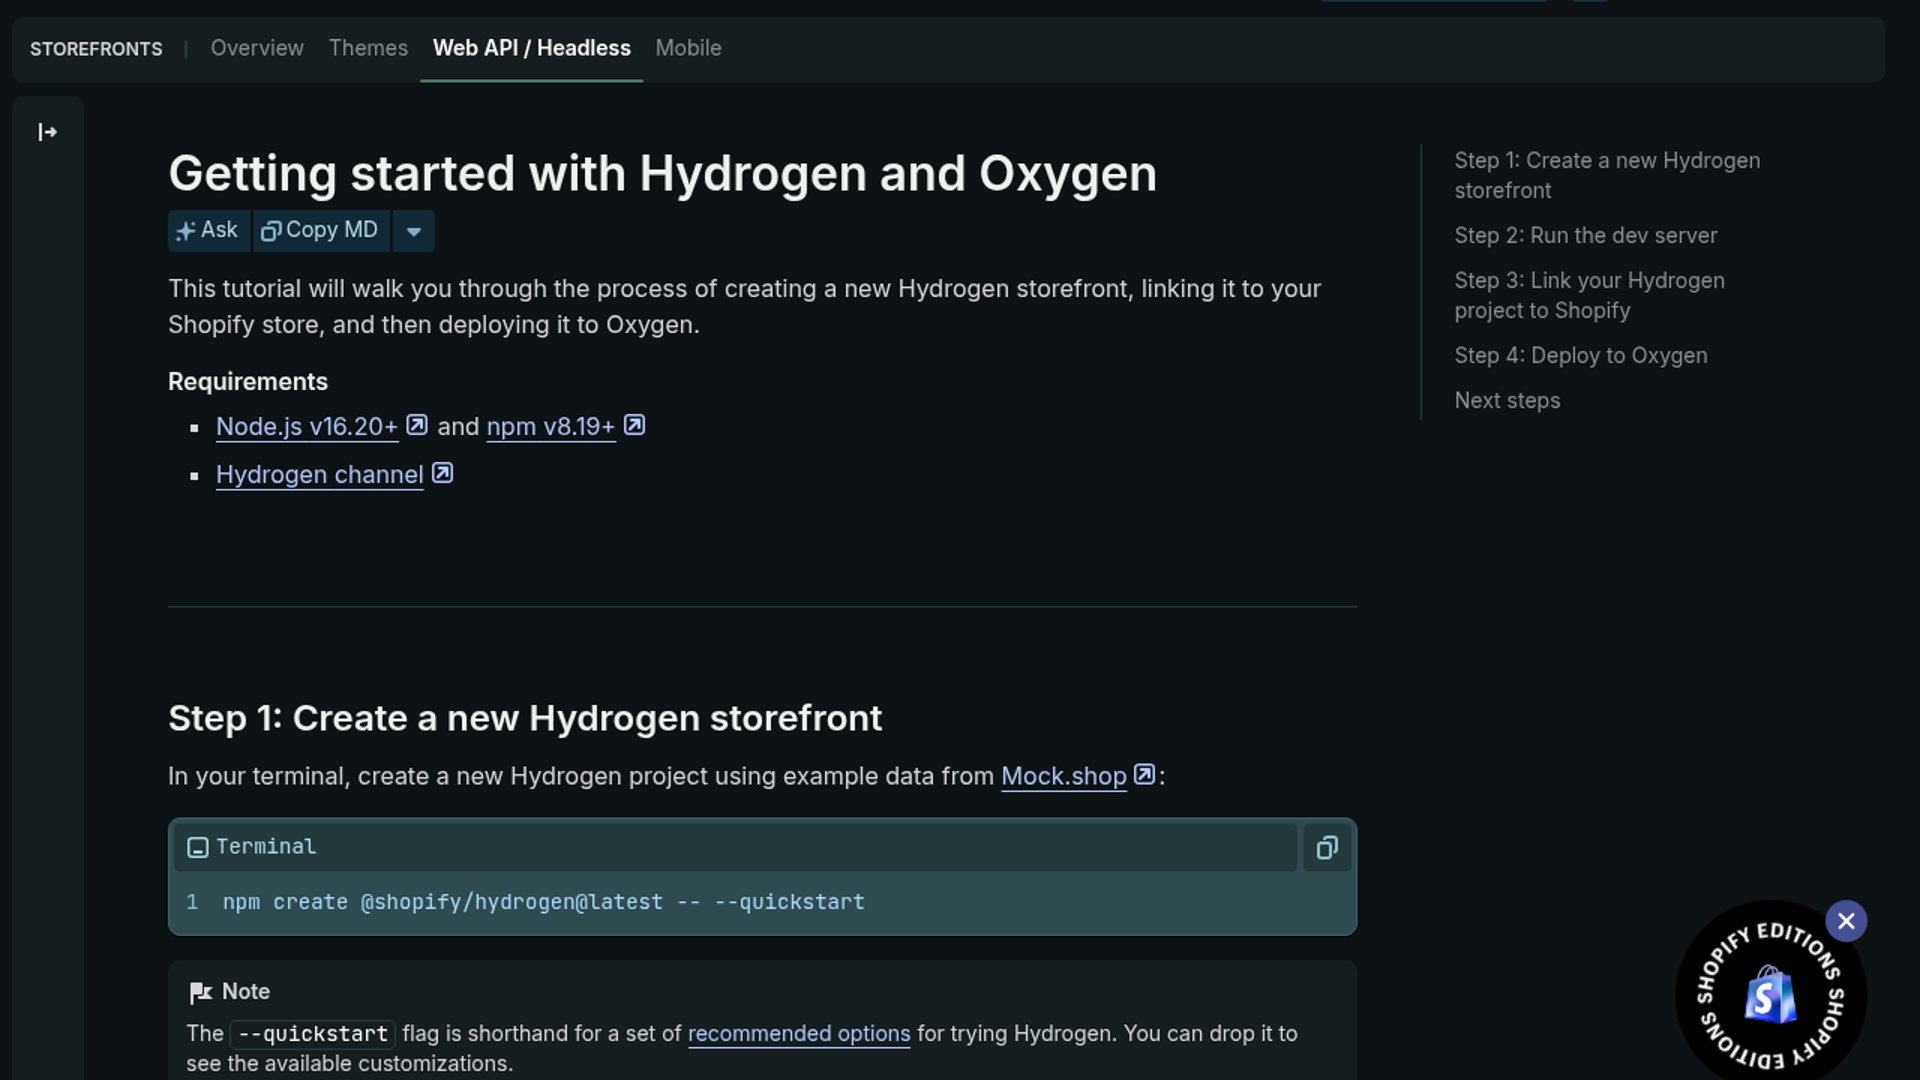Click external-link icon next to npm v8.19+
This screenshot has width=1920, height=1080.
click(634, 425)
